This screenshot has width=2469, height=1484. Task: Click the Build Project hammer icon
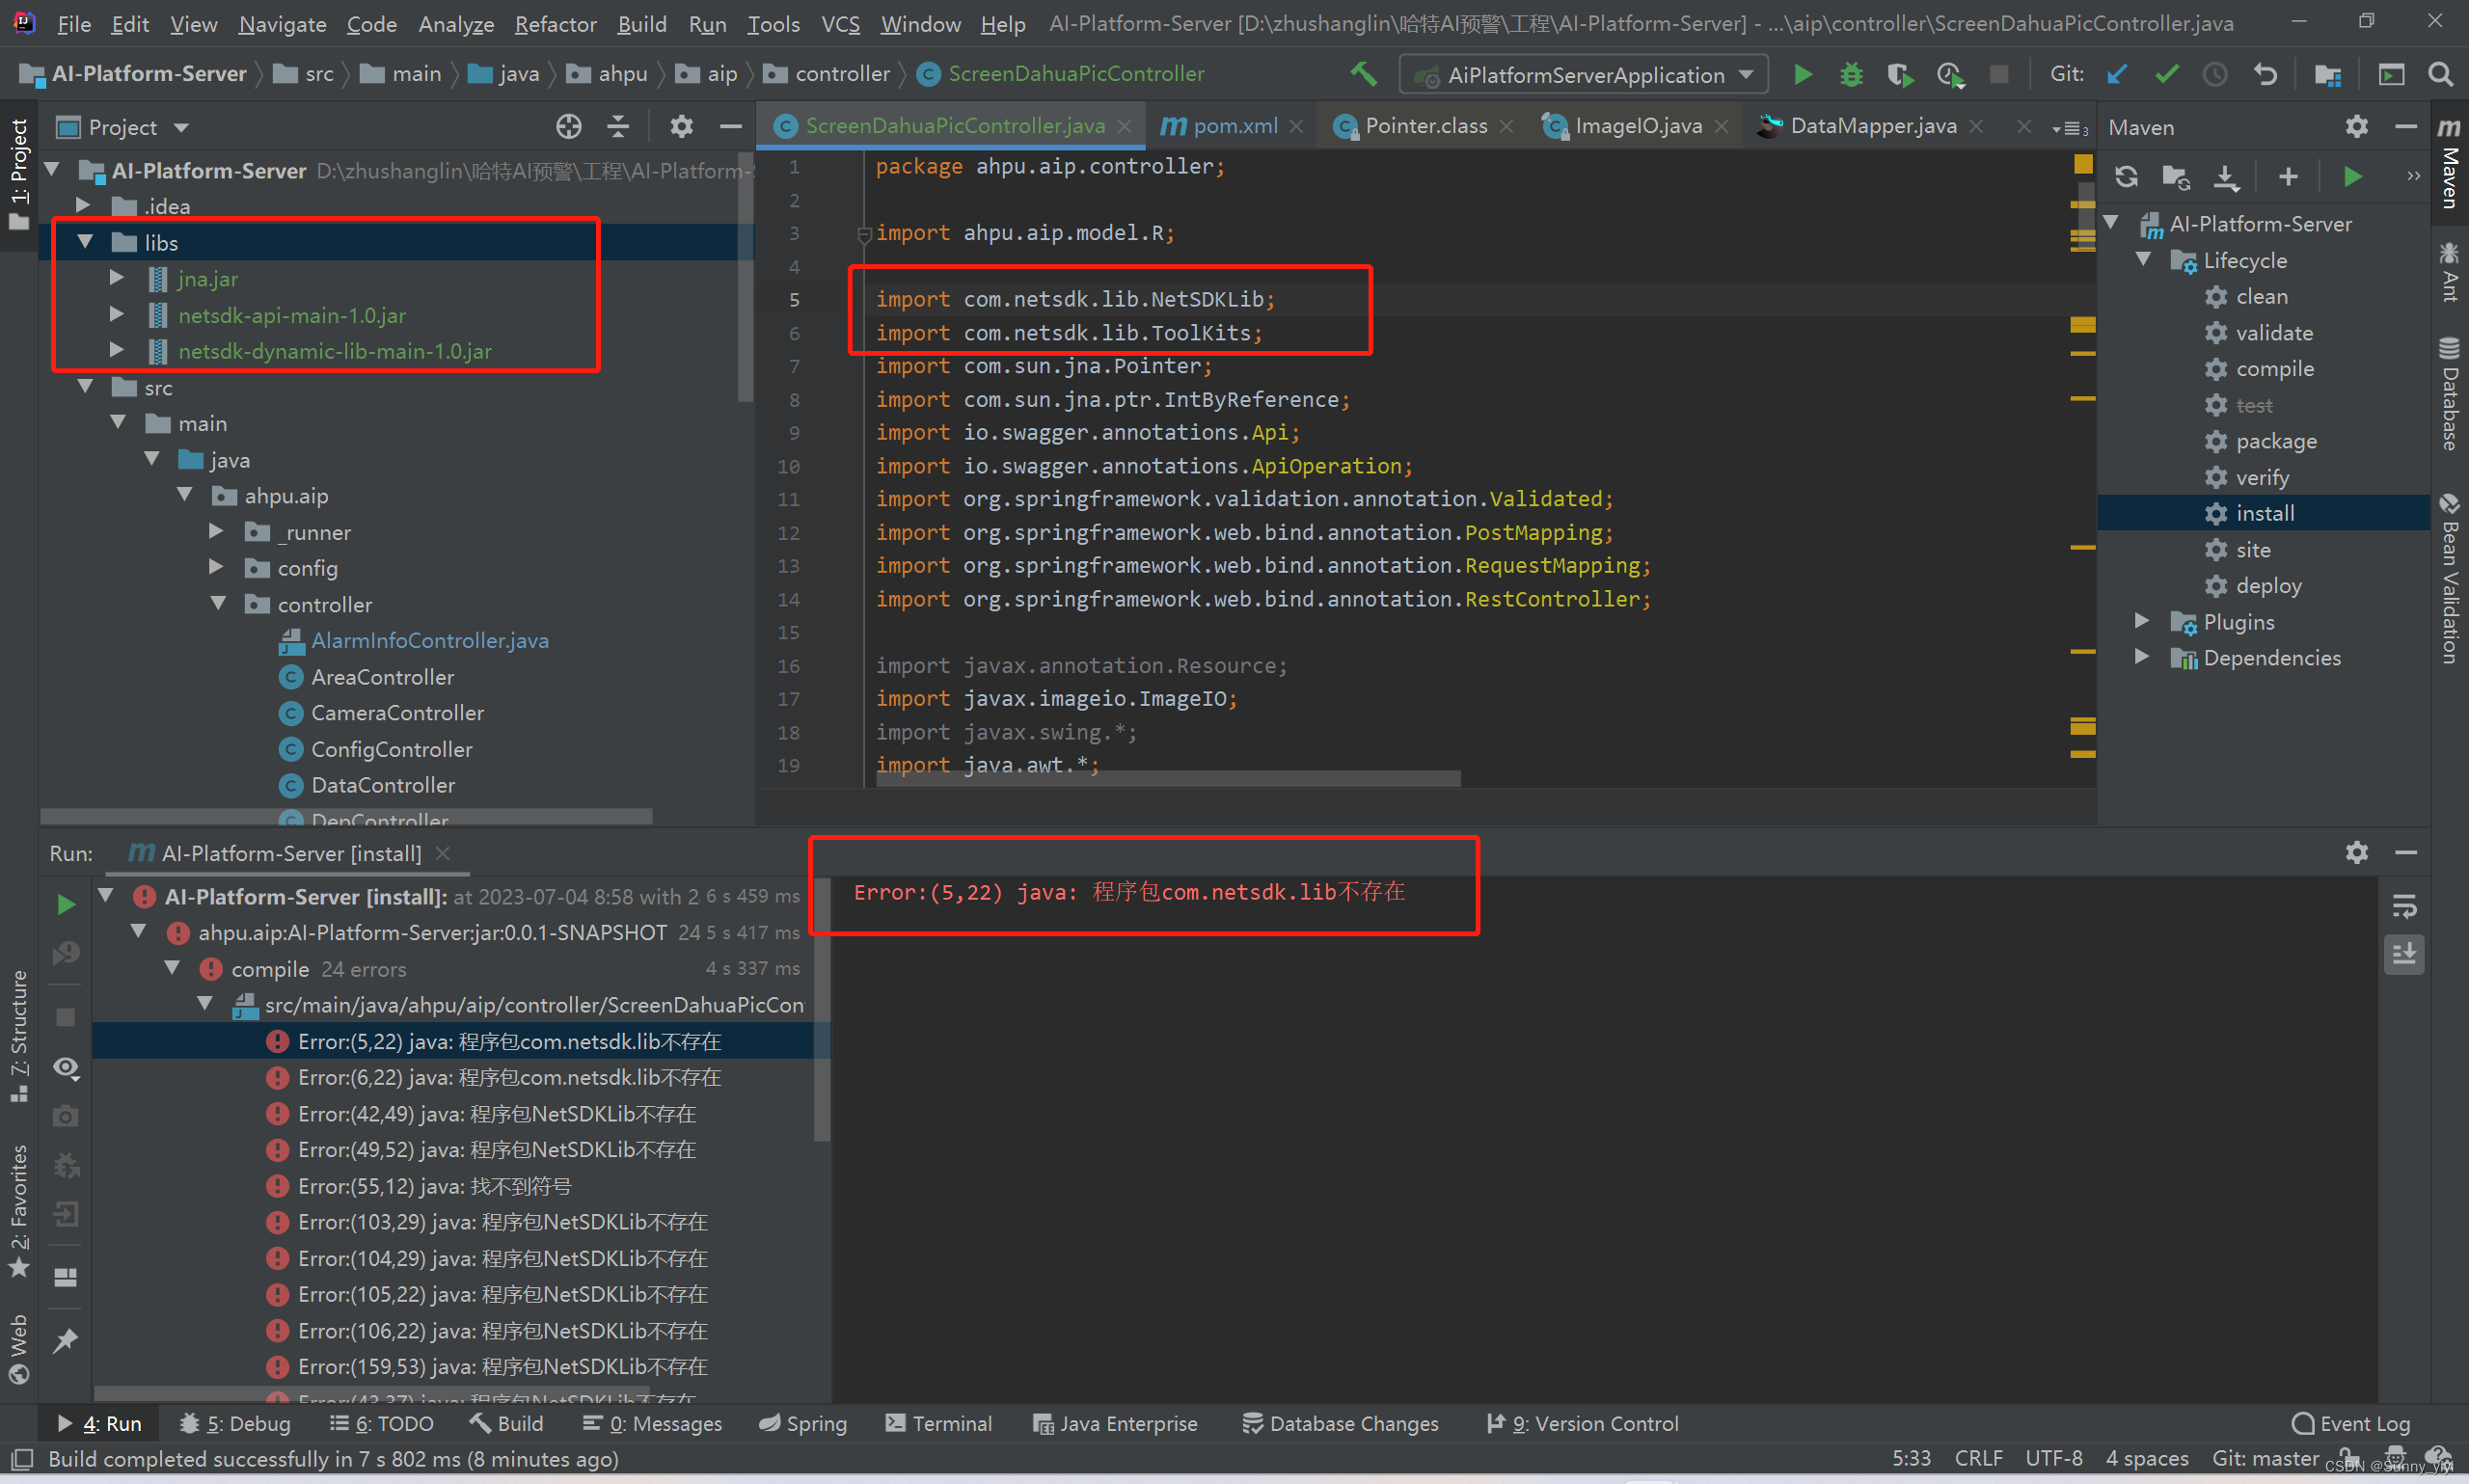click(x=1363, y=74)
